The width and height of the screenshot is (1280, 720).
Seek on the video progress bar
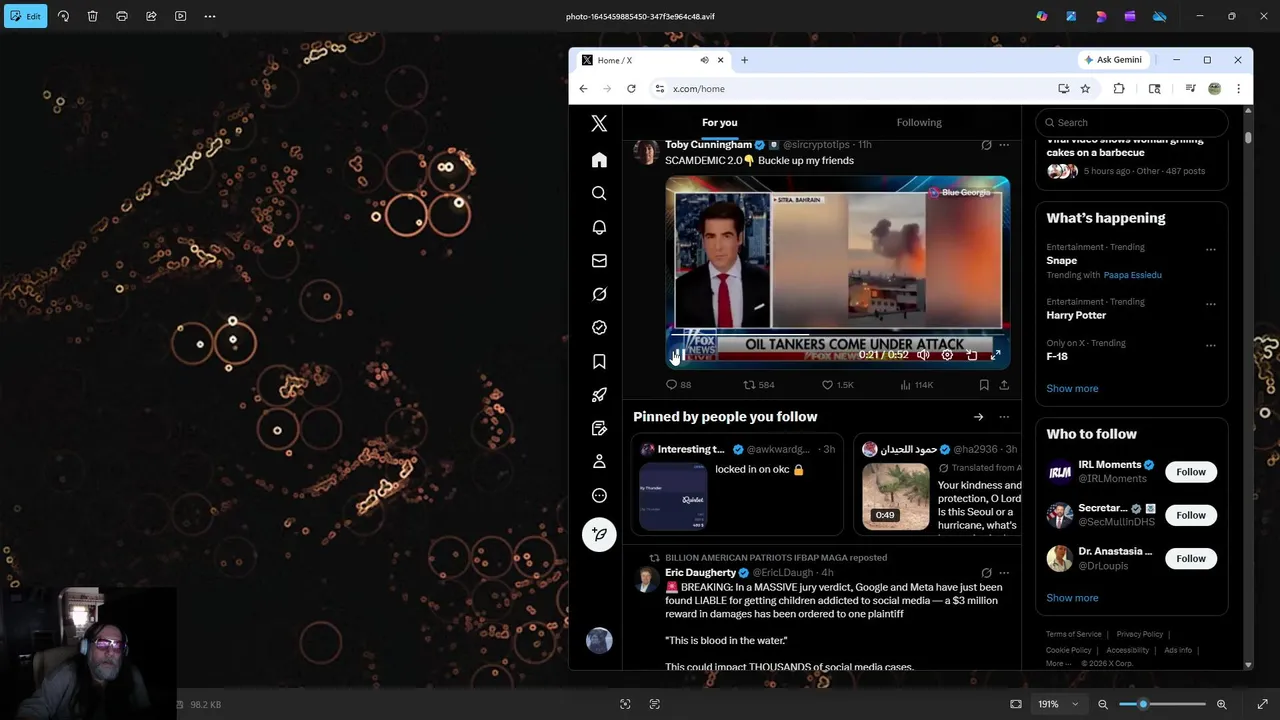837,336
